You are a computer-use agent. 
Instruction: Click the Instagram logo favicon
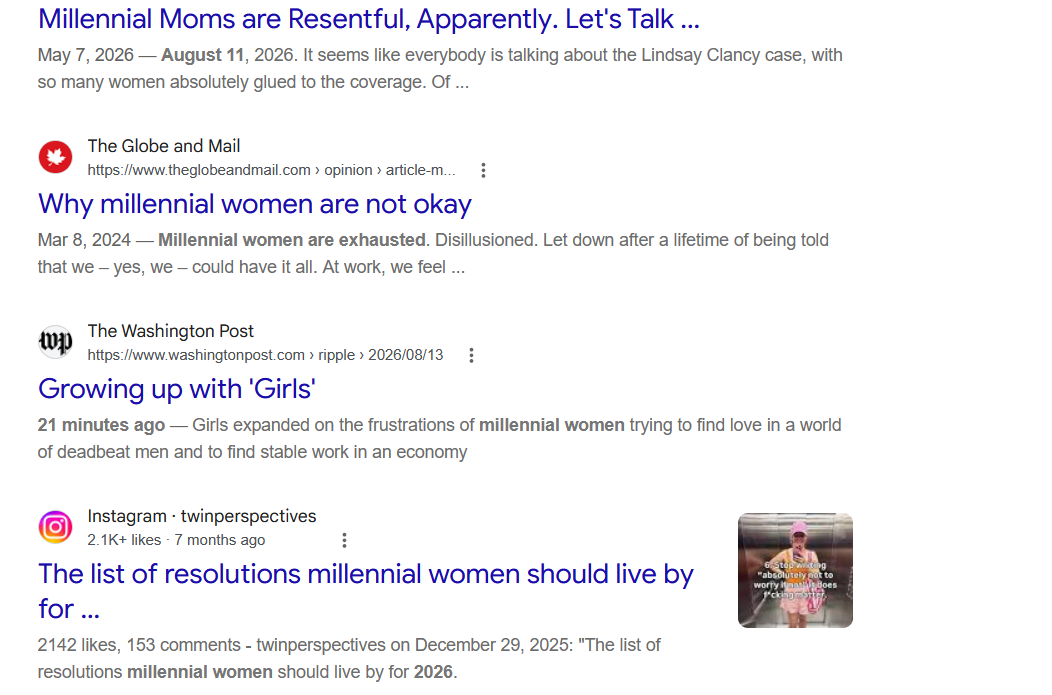(56, 527)
